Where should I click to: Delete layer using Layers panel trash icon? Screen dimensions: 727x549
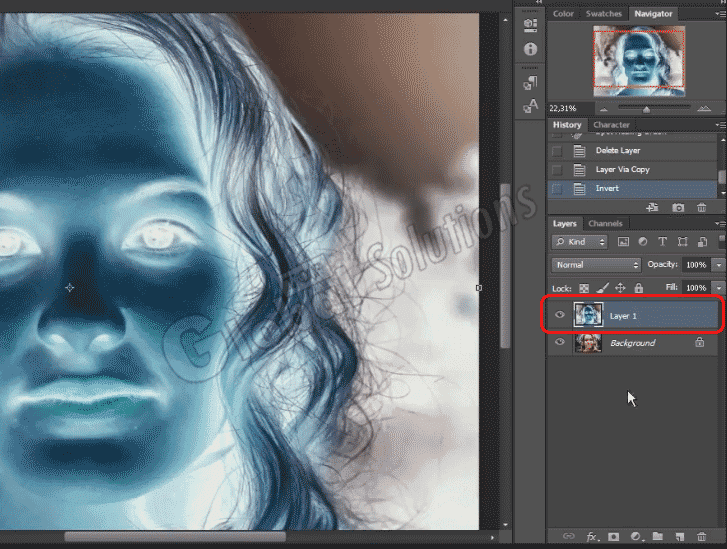(x=701, y=536)
